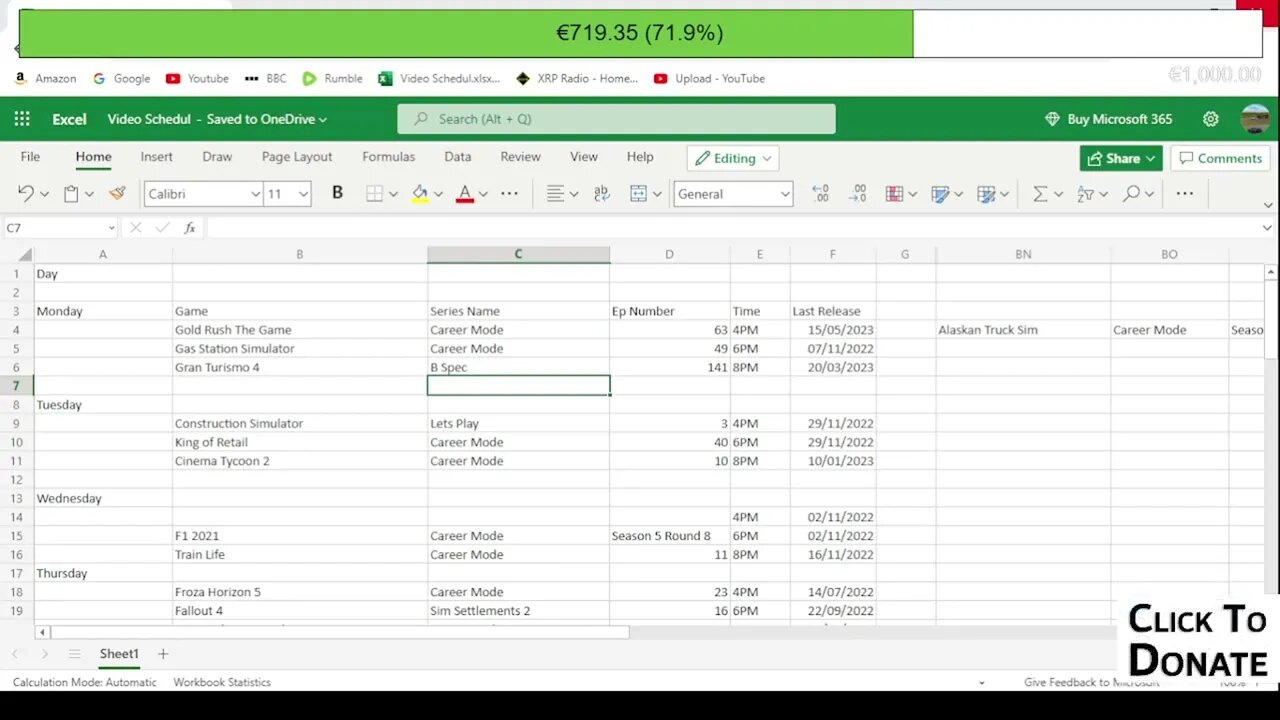The height and width of the screenshot is (720, 1280).
Task: Click the Select All corner triangle
Action: tap(25, 255)
